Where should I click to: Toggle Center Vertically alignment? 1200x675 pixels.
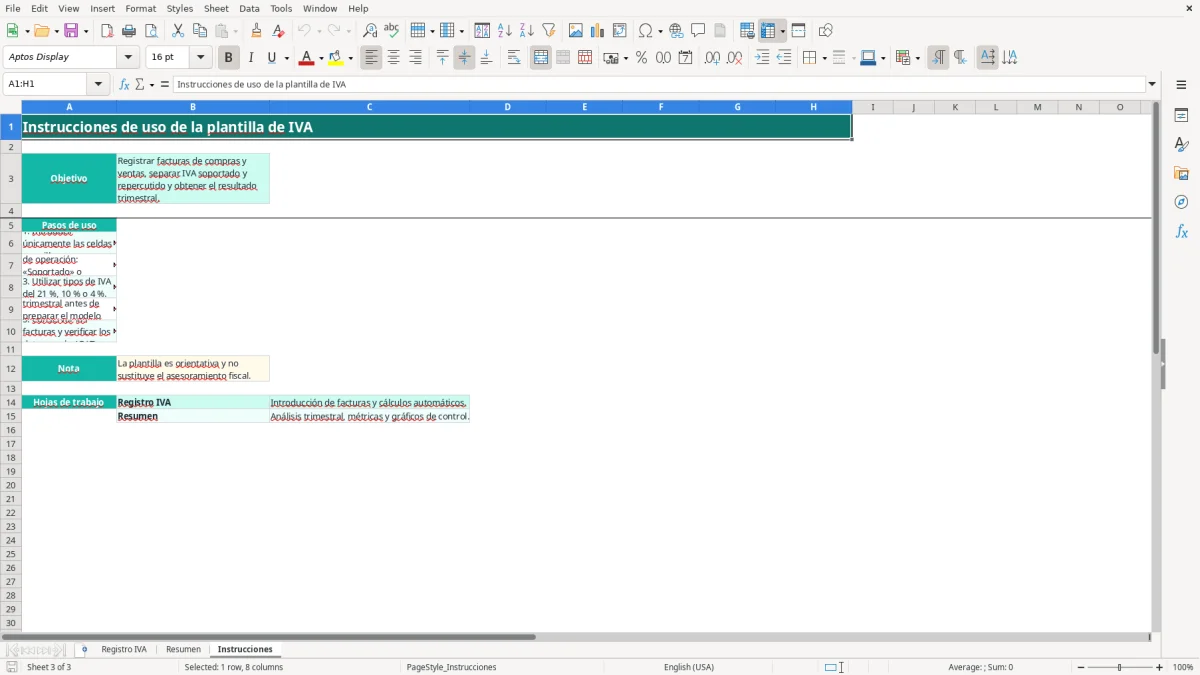click(x=464, y=58)
